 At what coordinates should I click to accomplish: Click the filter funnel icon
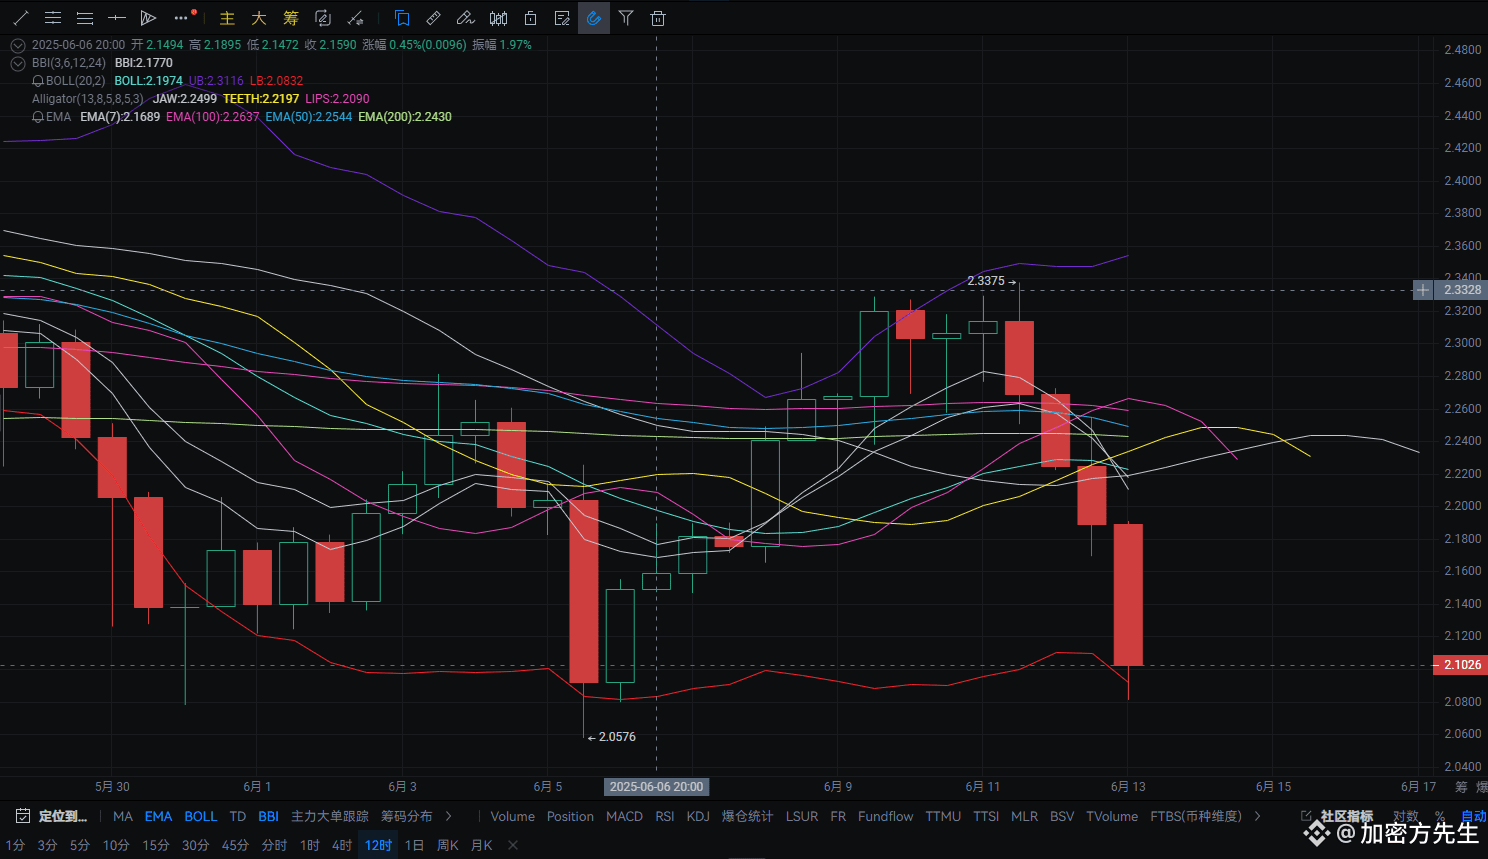626,18
